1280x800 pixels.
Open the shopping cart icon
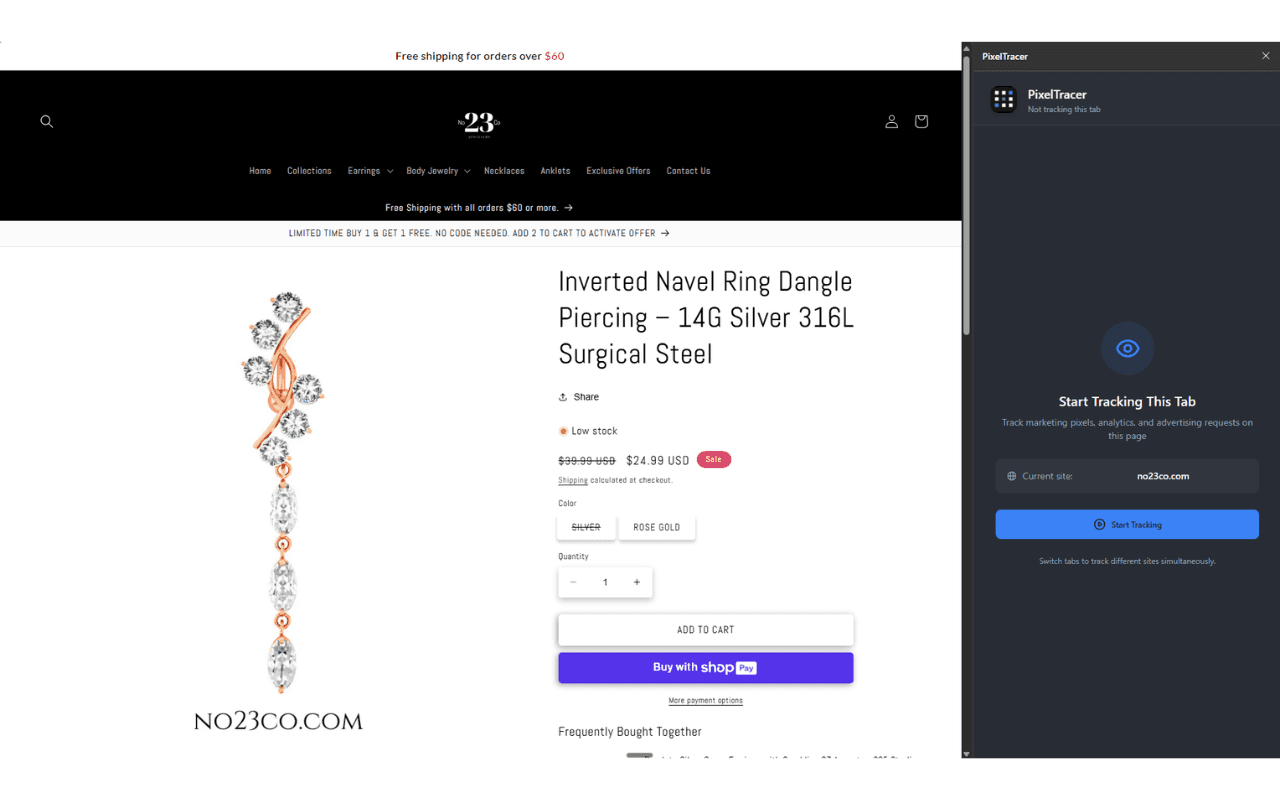[x=921, y=121]
